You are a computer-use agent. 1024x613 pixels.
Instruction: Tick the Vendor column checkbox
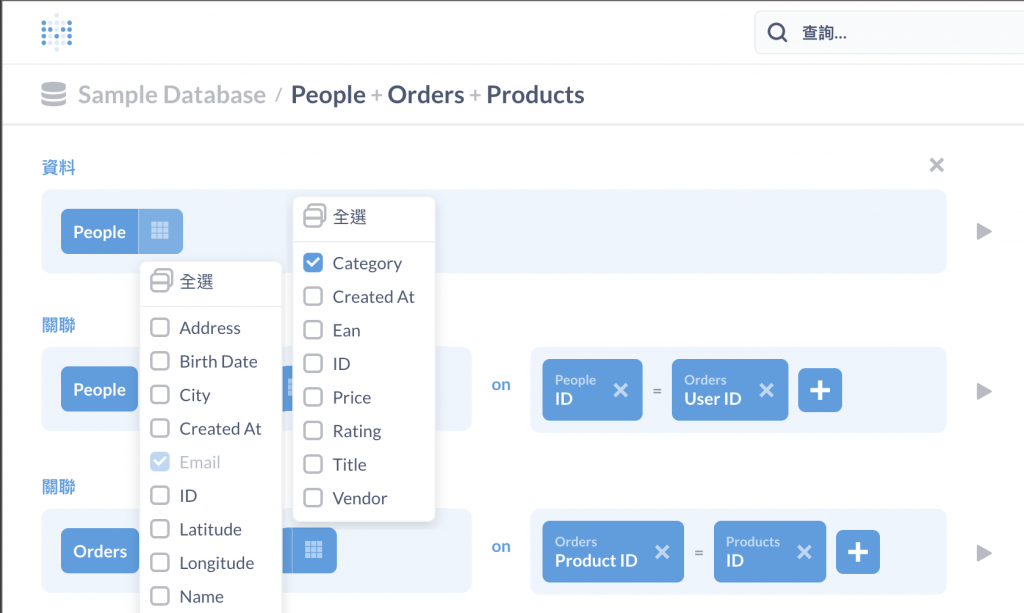point(313,498)
